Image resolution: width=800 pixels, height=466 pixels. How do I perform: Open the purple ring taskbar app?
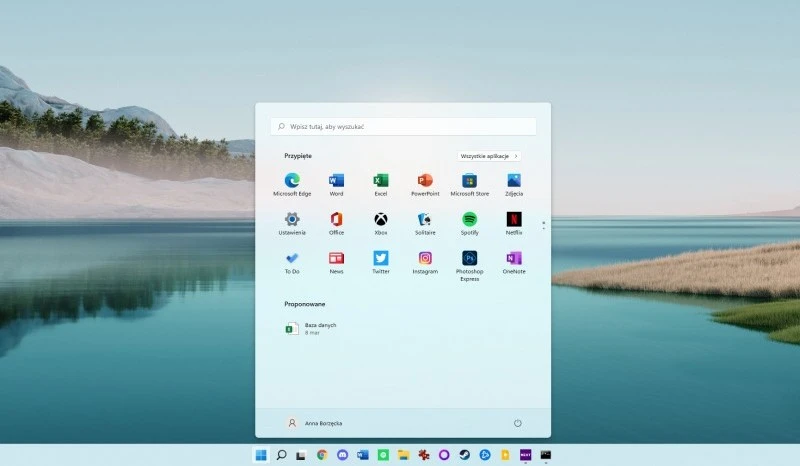point(444,455)
